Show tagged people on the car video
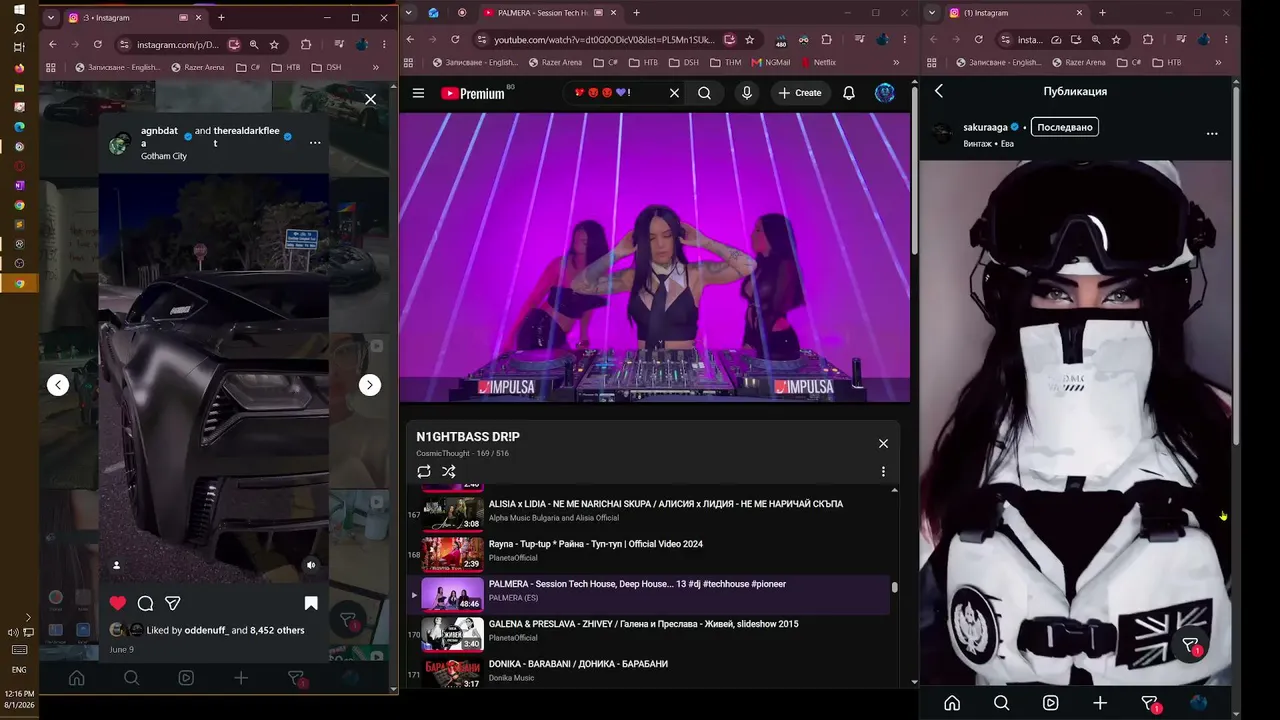The width and height of the screenshot is (1280, 720). pos(116,565)
